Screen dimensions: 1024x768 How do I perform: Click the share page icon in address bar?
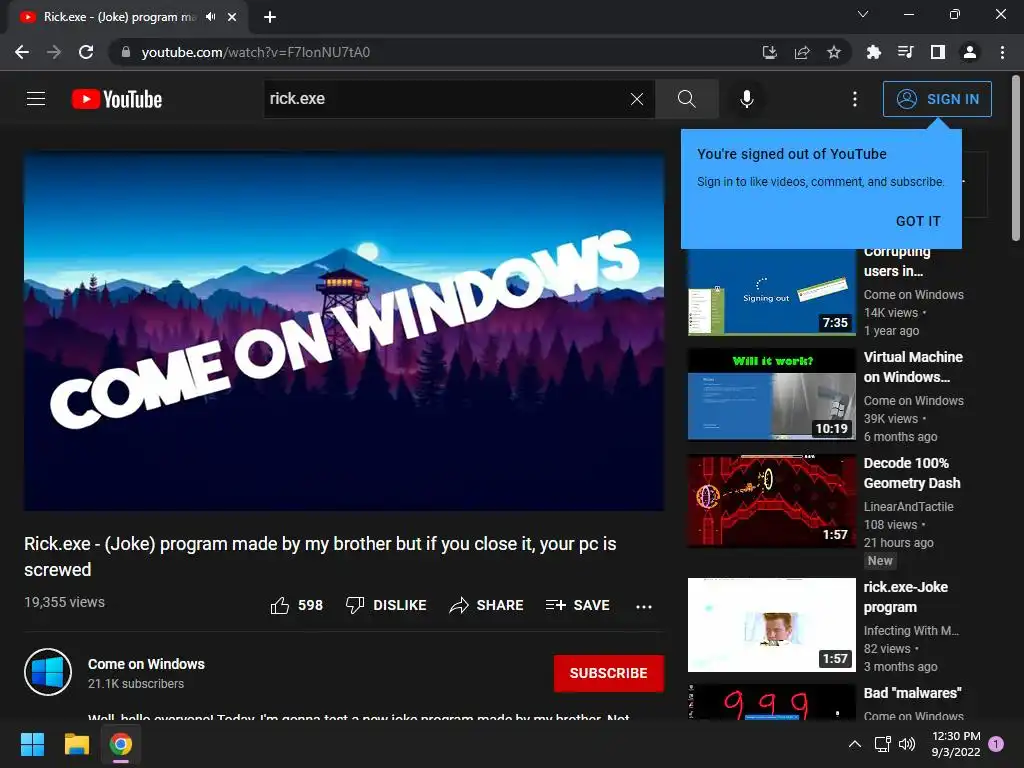(x=802, y=52)
